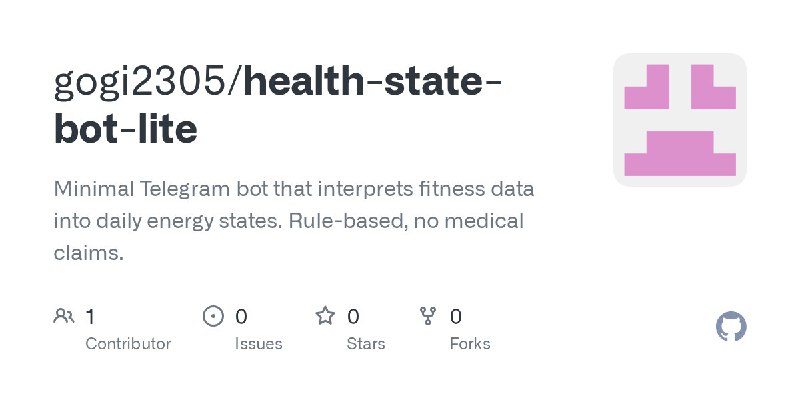Click the forks count of 0

(456, 317)
